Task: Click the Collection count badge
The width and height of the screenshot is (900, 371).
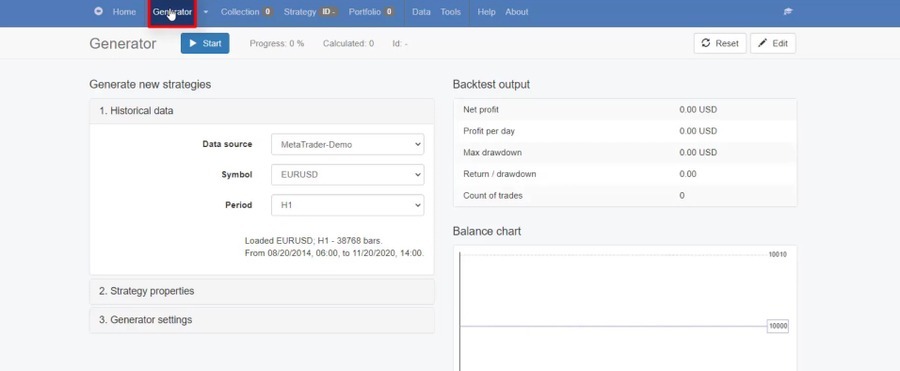Action: [267, 11]
